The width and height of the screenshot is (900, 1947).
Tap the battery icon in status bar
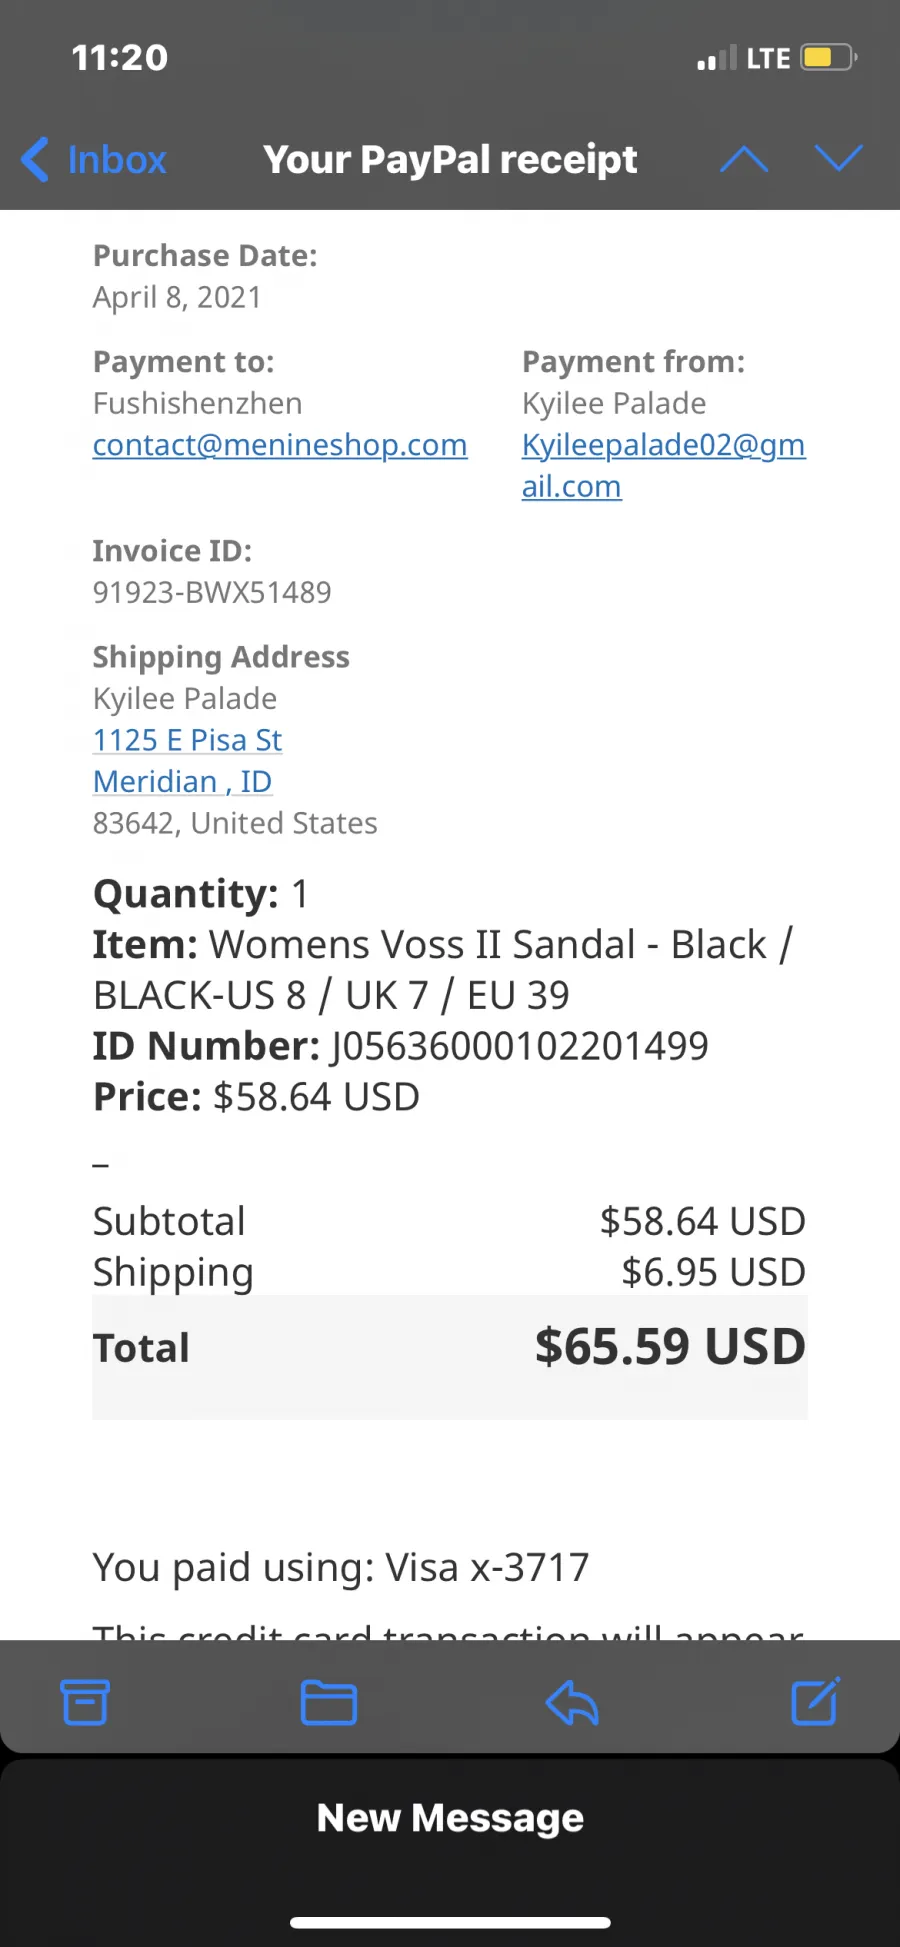coord(829,57)
